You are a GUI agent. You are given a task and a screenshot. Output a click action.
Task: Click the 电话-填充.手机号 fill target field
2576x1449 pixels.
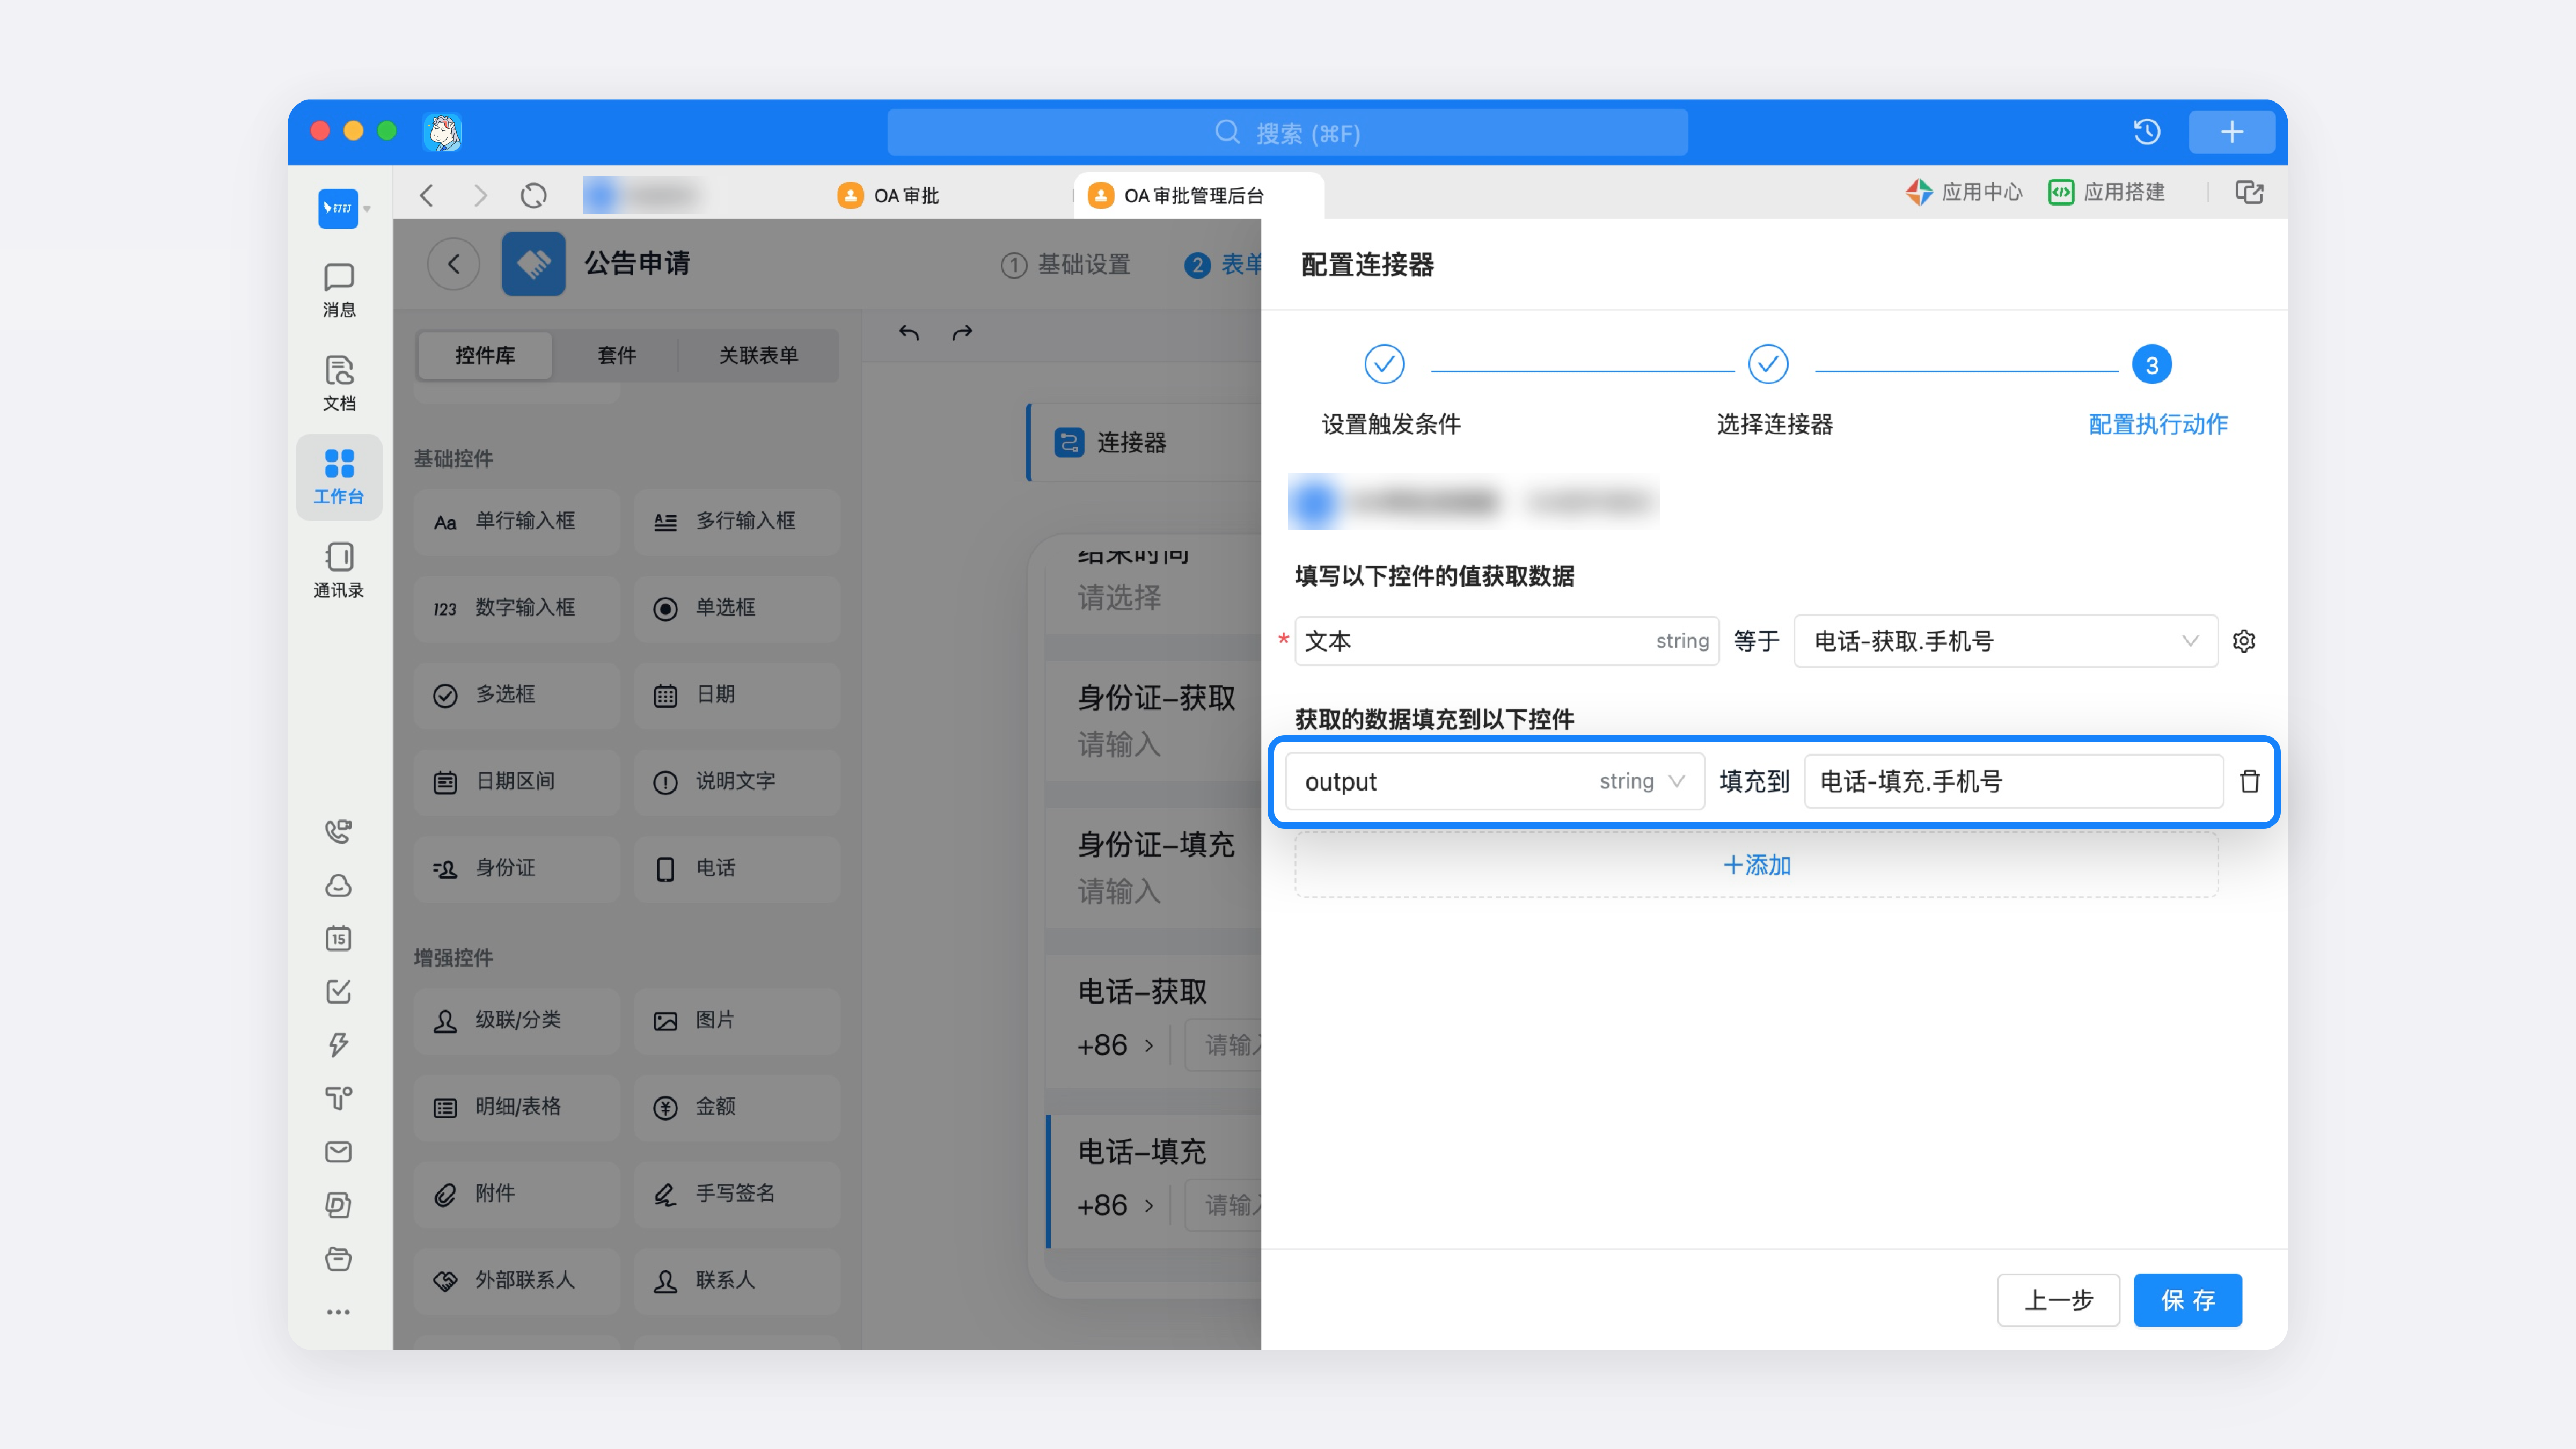click(x=2012, y=781)
